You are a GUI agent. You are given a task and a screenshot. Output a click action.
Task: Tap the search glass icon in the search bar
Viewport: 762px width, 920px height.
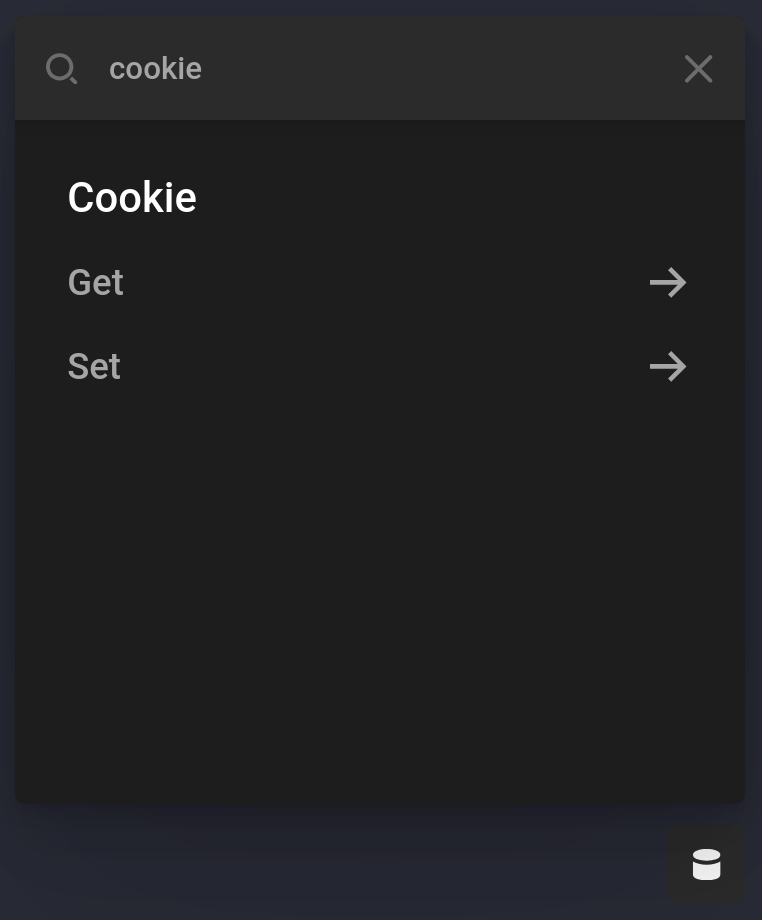pyautogui.click(x=61, y=68)
